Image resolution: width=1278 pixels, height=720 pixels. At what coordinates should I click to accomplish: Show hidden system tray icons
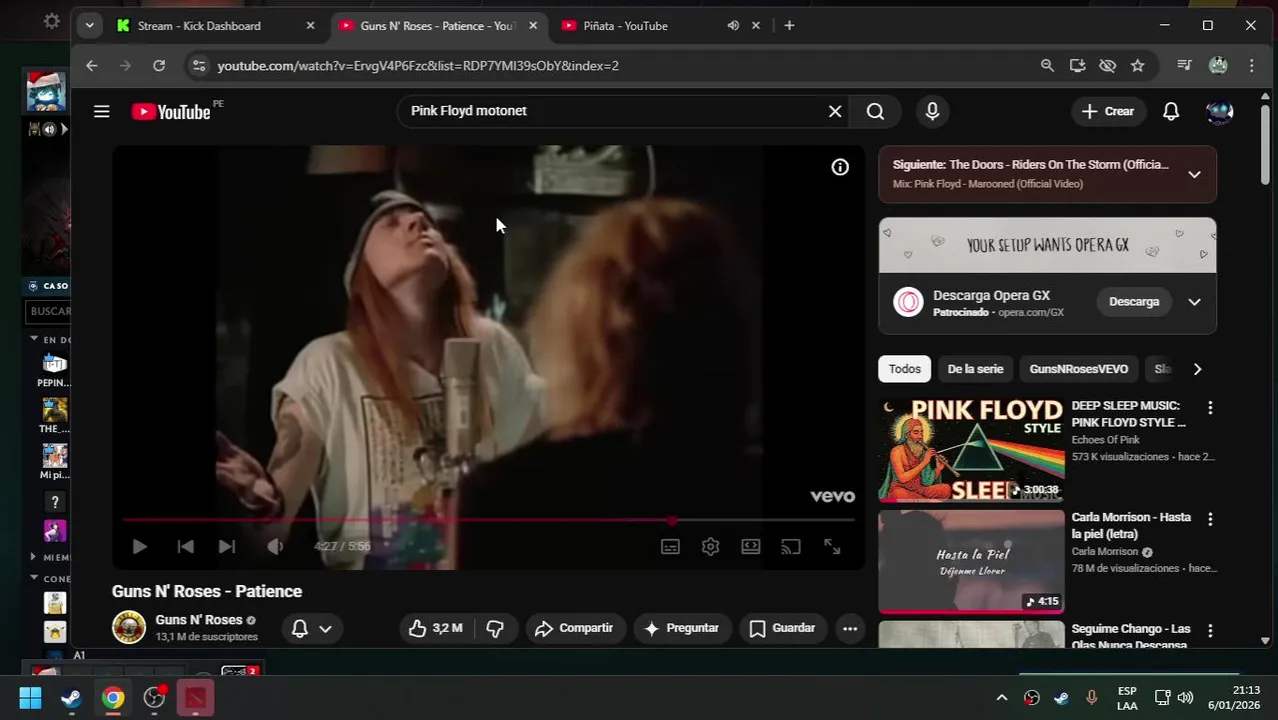tap(1001, 697)
